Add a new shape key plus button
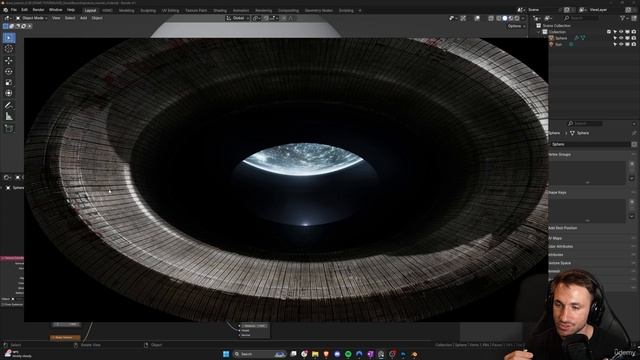Screen dimensions: 640x360 tap(632, 202)
